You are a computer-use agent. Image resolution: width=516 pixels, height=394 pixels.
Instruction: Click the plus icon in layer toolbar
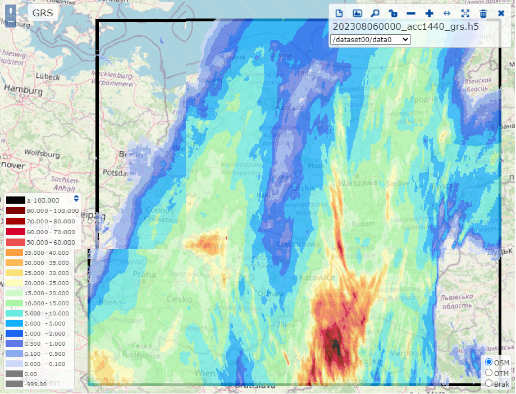[429, 13]
